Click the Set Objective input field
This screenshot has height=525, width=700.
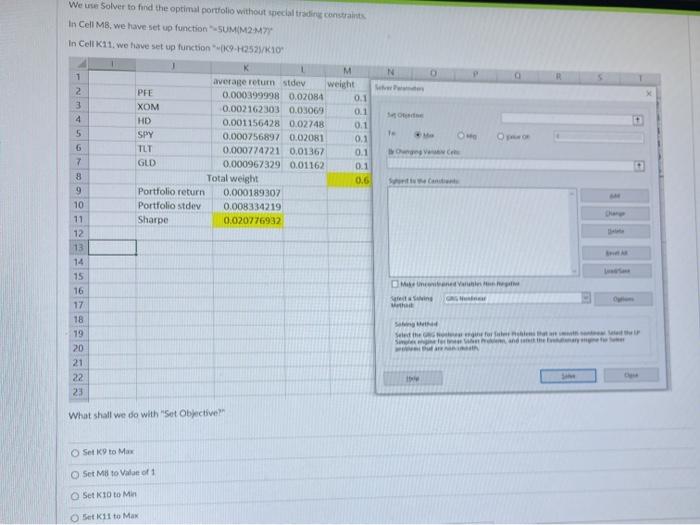tap(566, 119)
